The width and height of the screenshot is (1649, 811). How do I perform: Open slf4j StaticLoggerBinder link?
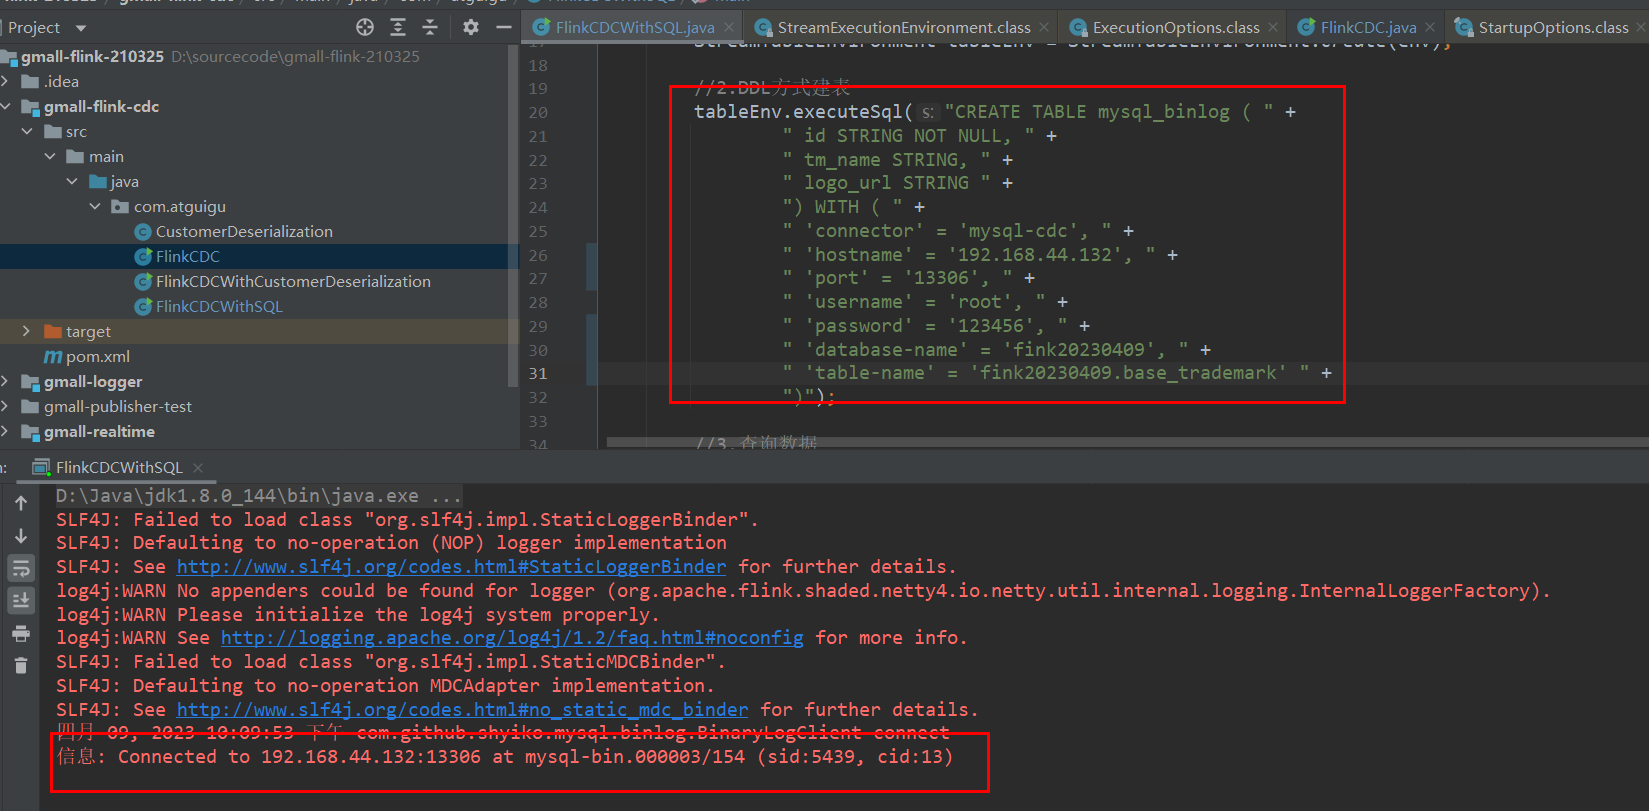[x=451, y=567]
